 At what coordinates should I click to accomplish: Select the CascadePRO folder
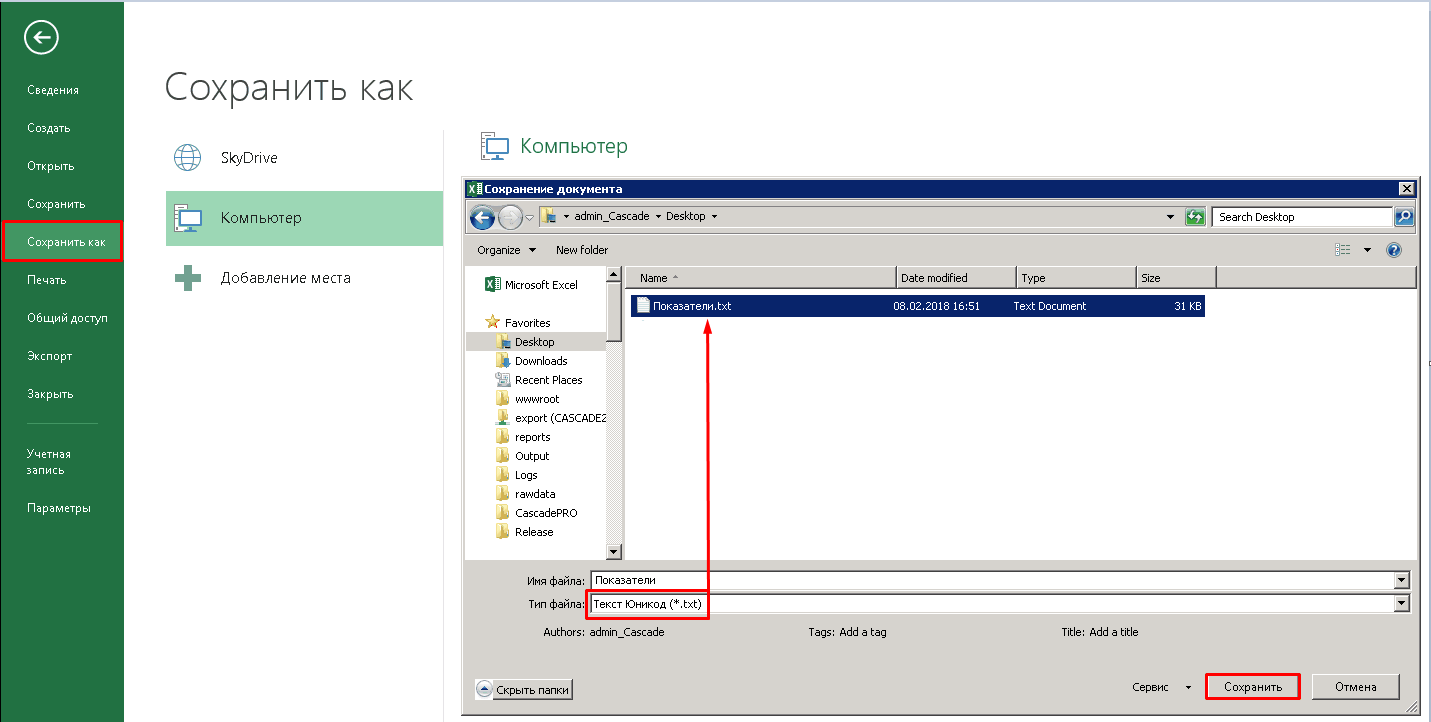coord(536,513)
